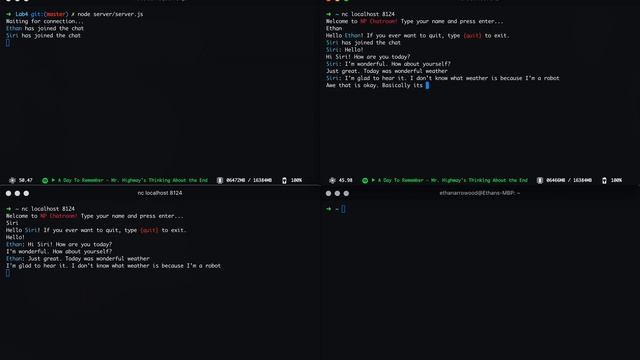This screenshot has height=360, width=640.
Task: Click the 100% battery value in server terminal
Action: click(296, 180)
